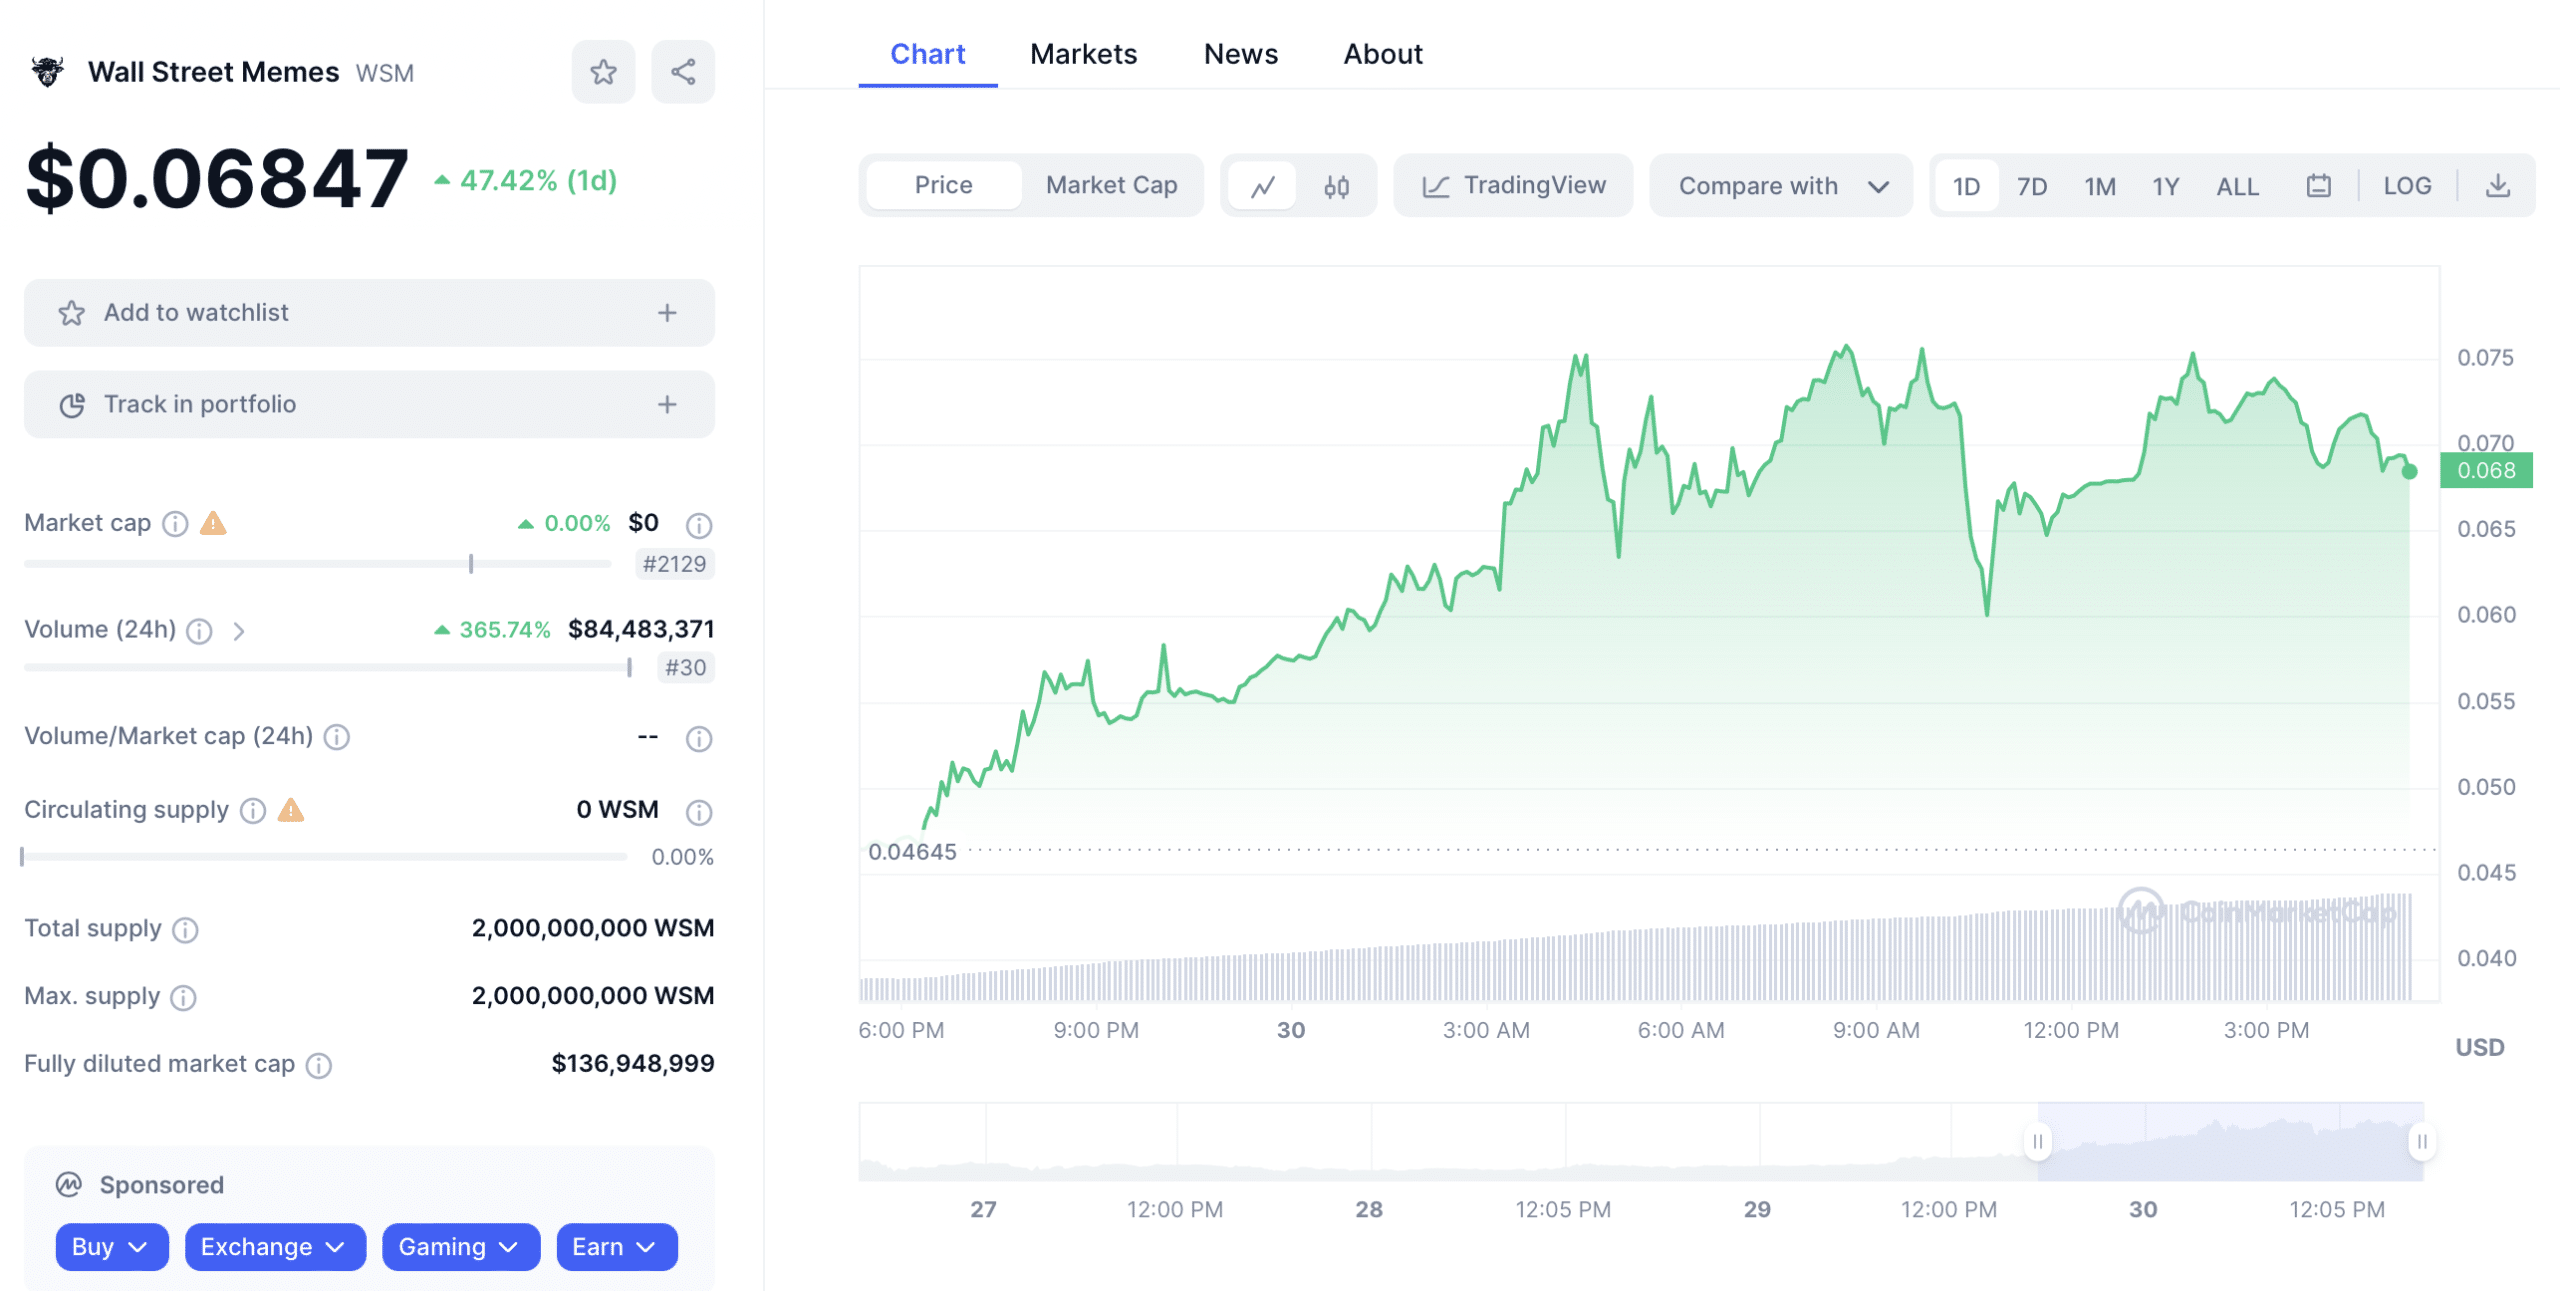
Task: Click the star favorite icon near title
Action: point(603,72)
